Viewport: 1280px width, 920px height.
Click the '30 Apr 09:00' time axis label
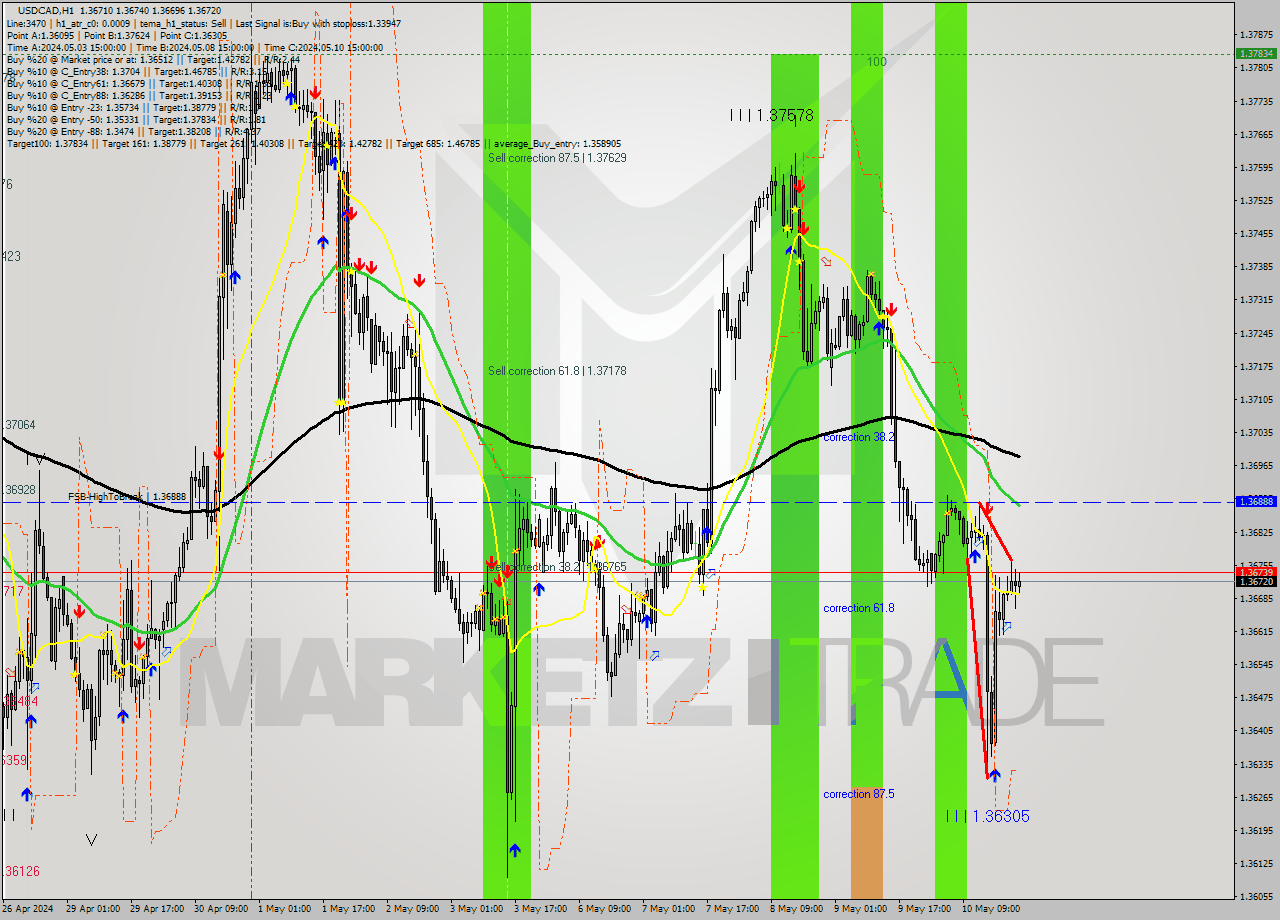tap(222, 909)
